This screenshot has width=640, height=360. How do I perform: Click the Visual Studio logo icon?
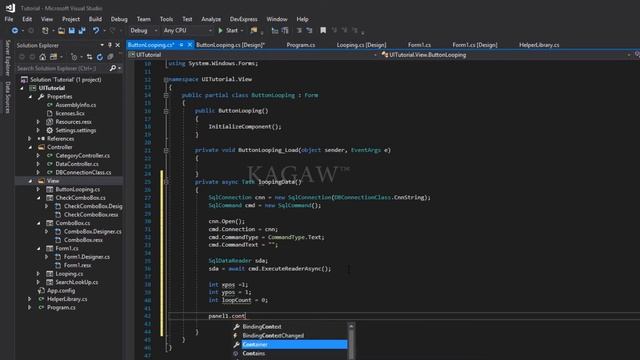(x=10, y=8)
